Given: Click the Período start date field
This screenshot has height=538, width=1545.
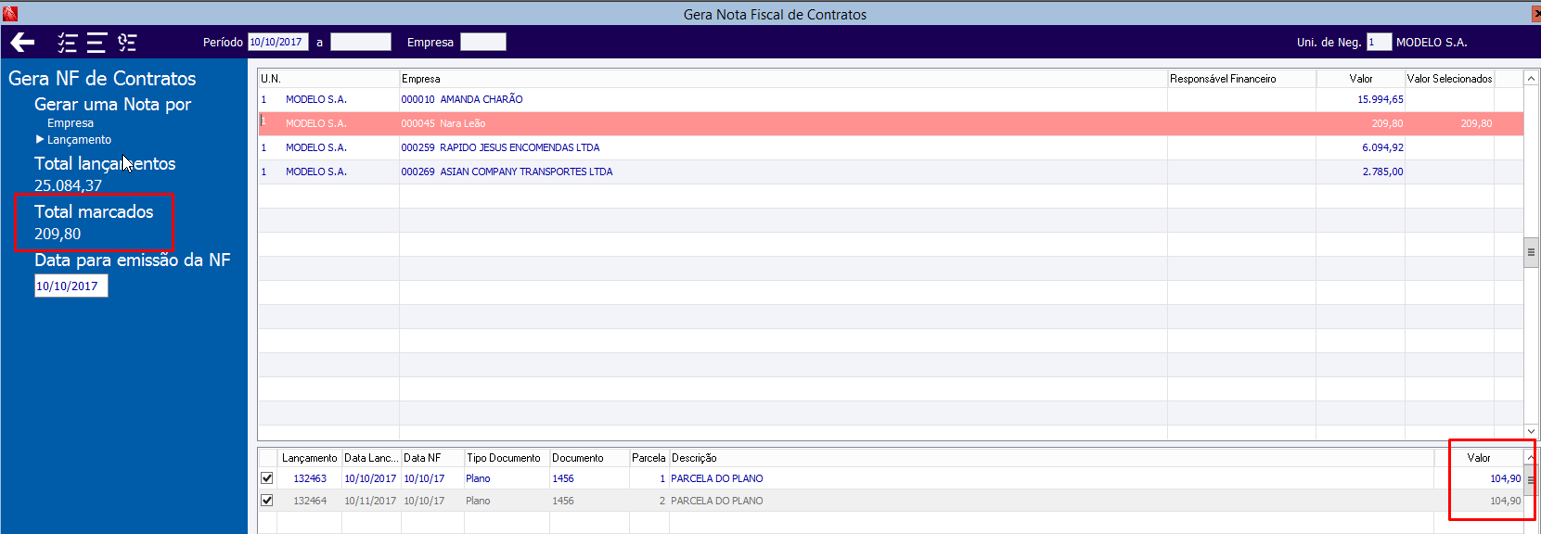Looking at the screenshot, I should coord(277,42).
